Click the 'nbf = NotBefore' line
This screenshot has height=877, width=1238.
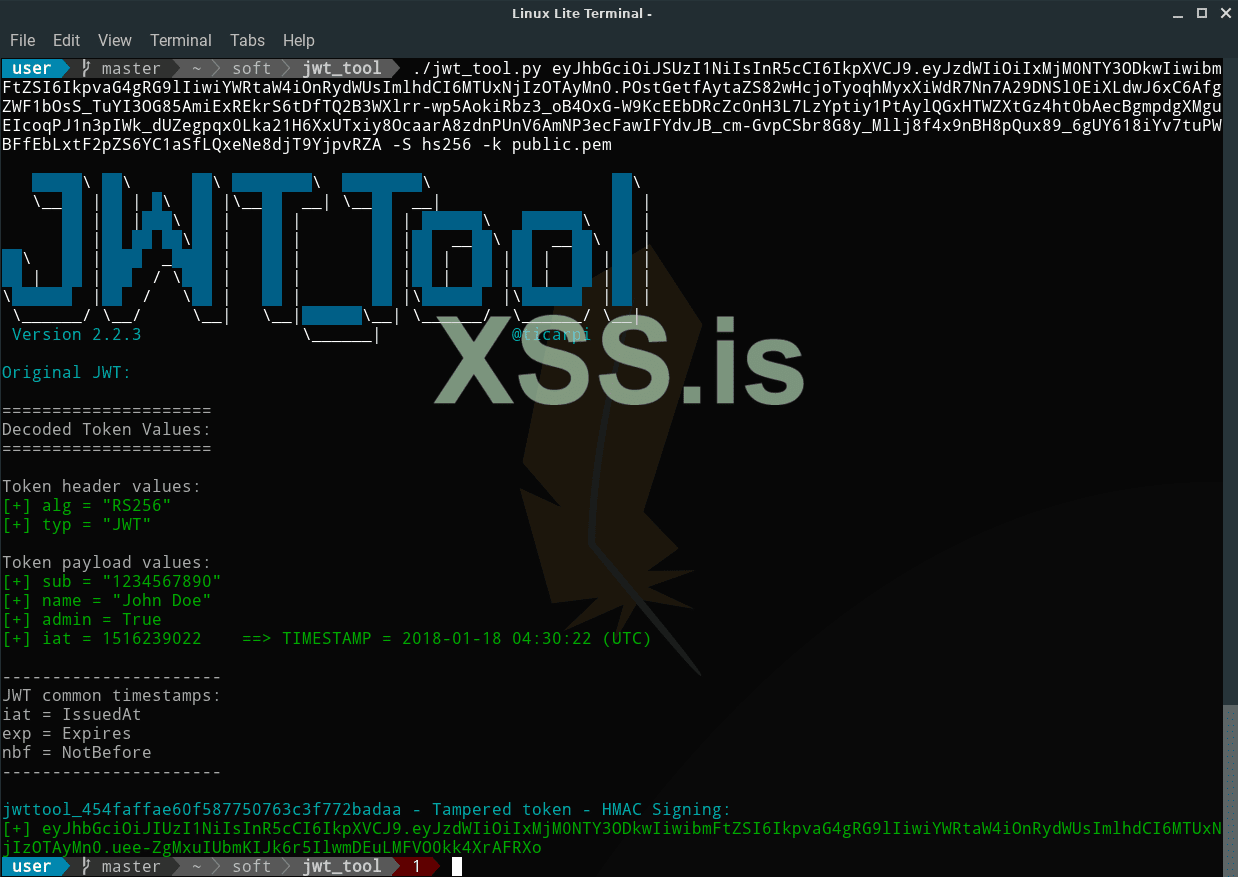(76, 752)
